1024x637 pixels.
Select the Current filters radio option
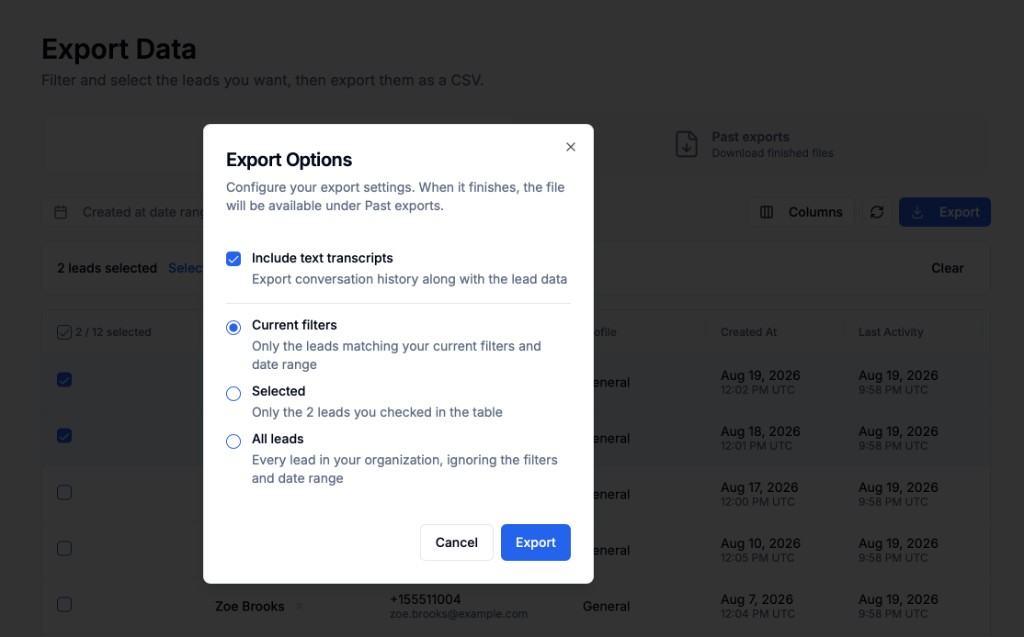coord(233,327)
